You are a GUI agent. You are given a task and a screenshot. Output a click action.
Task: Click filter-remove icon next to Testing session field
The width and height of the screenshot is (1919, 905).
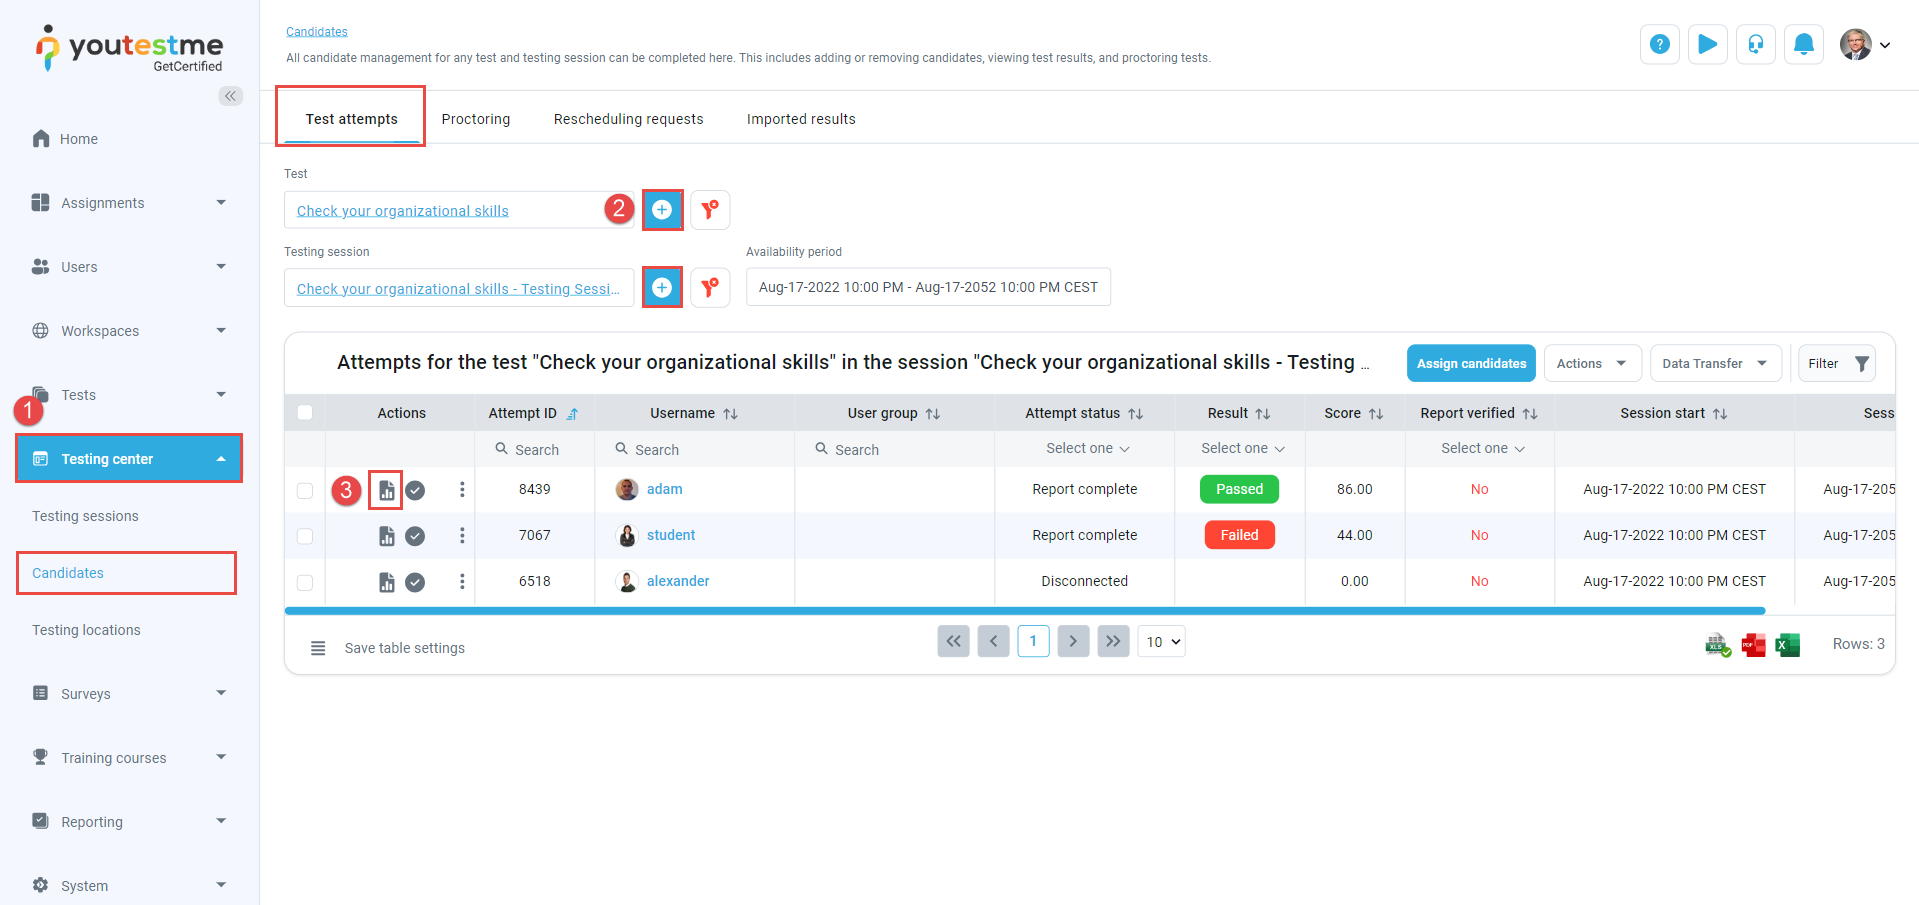(710, 288)
